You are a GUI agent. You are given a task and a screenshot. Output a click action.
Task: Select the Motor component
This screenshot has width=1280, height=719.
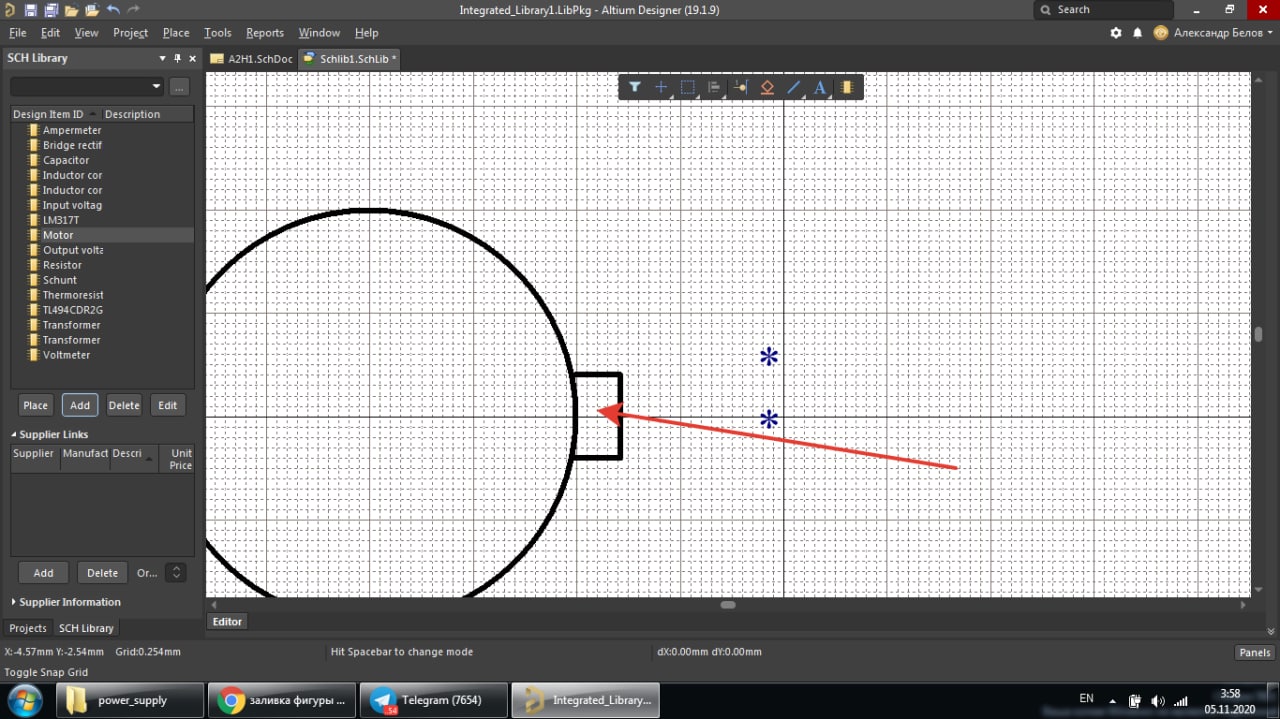58,235
